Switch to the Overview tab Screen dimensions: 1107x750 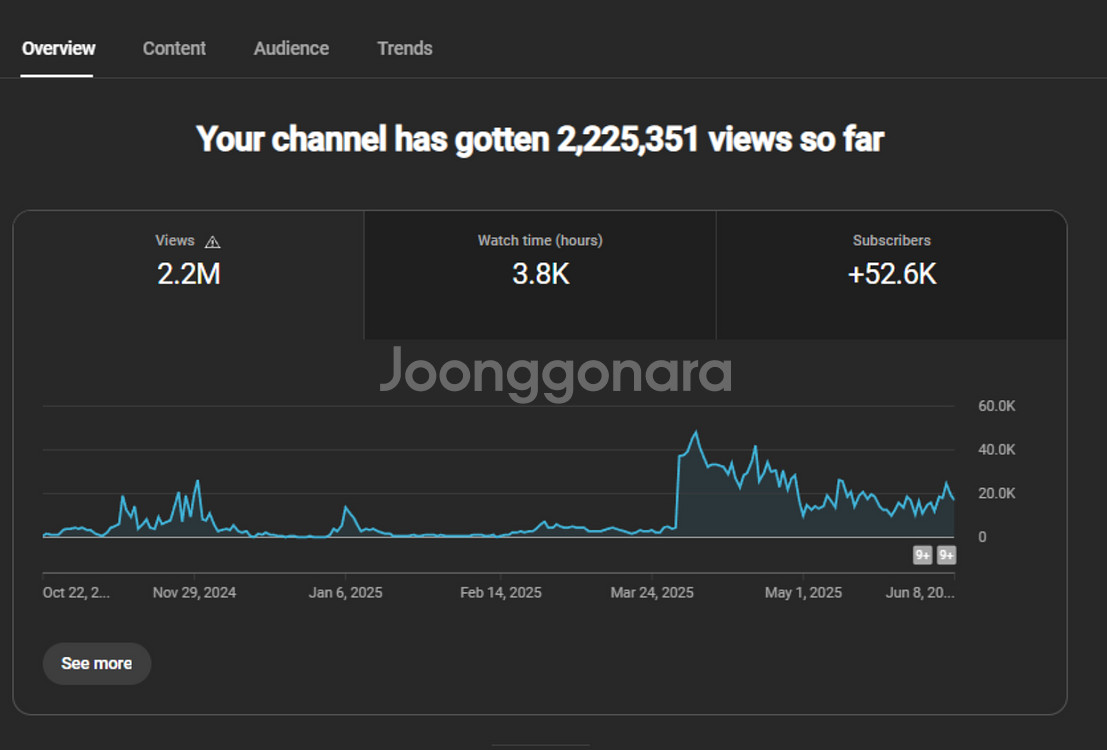pyautogui.click(x=58, y=48)
